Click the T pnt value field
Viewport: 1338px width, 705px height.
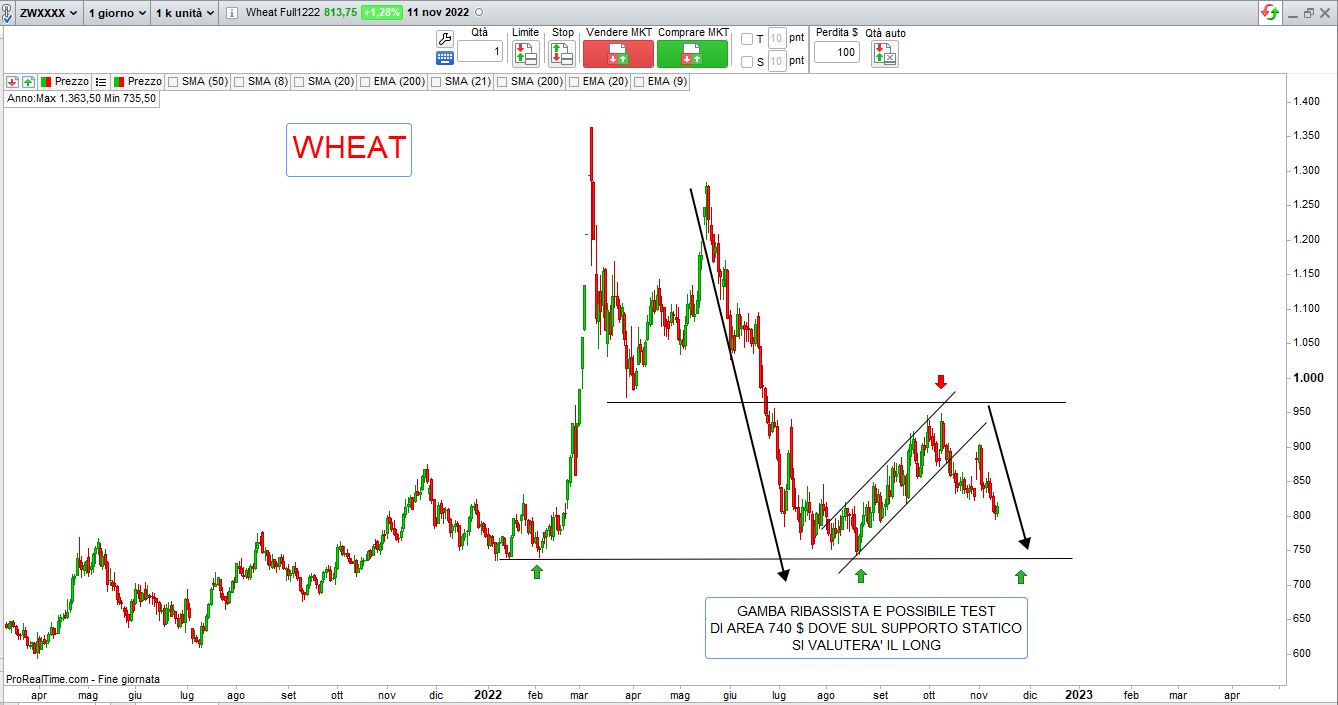coord(777,39)
